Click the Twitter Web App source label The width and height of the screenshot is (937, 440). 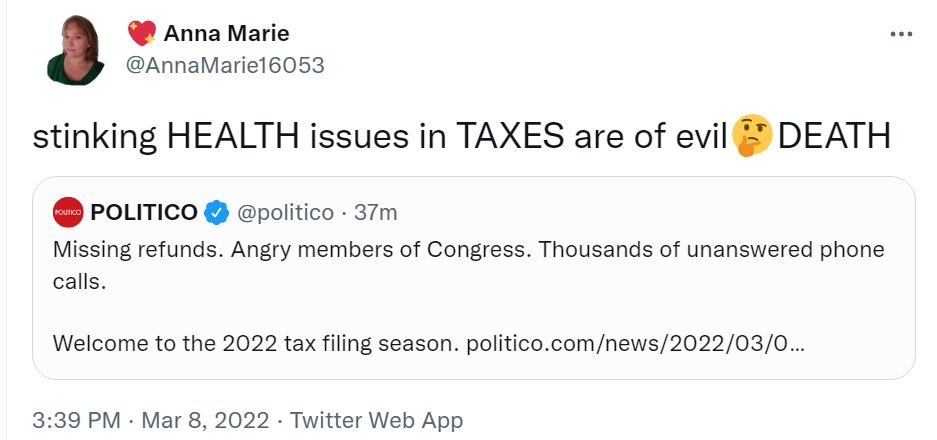coord(376,420)
